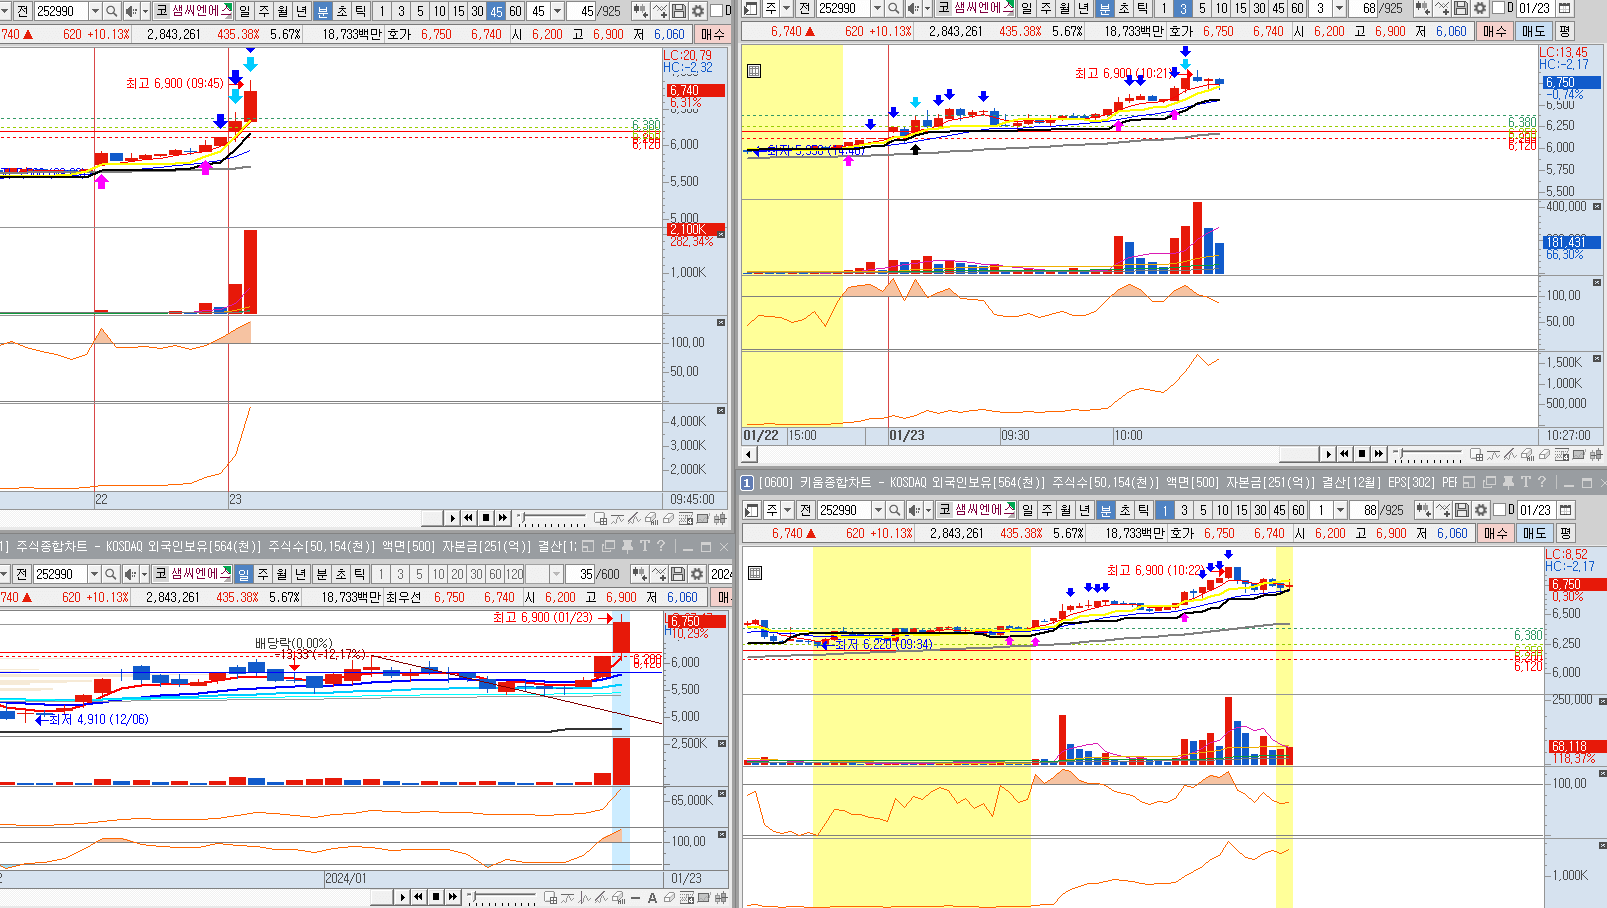The width and height of the screenshot is (1607, 908).
Task: Click the stop button under top-right chart
Action: [1362, 454]
